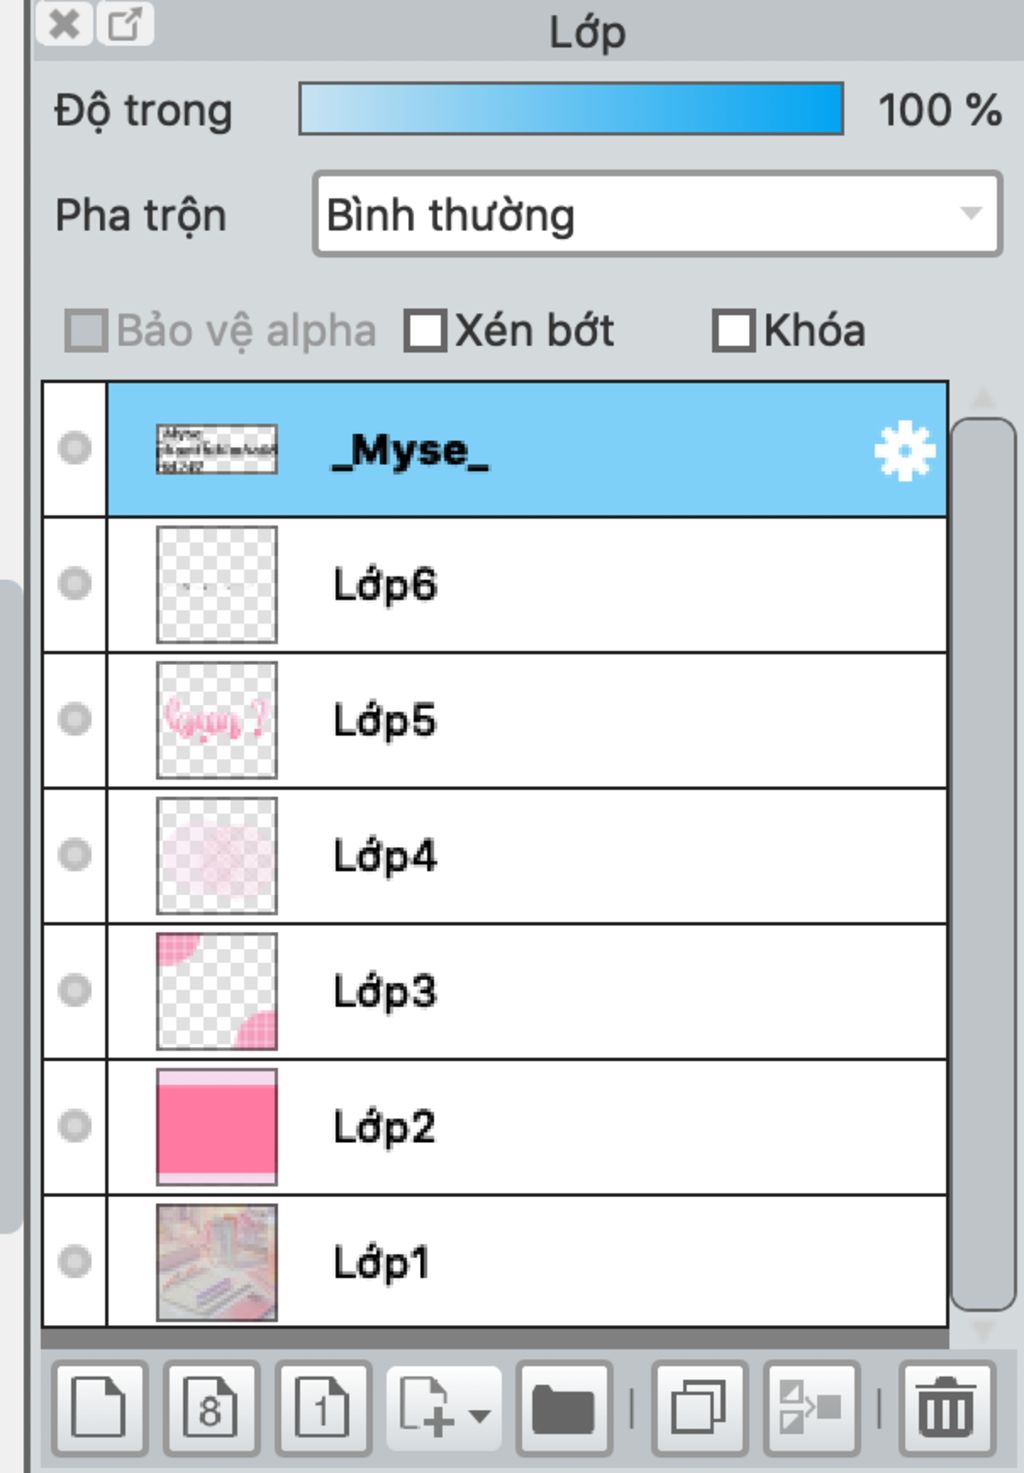Open the Pha trộn blend mode dropdown
Screen dimensions: 1024x1473
click(x=657, y=214)
